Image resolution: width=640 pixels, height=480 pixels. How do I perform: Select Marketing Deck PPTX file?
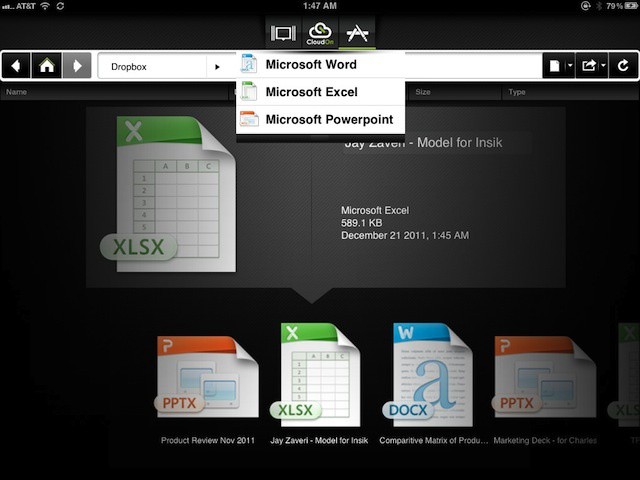pyautogui.click(x=545, y=380)
